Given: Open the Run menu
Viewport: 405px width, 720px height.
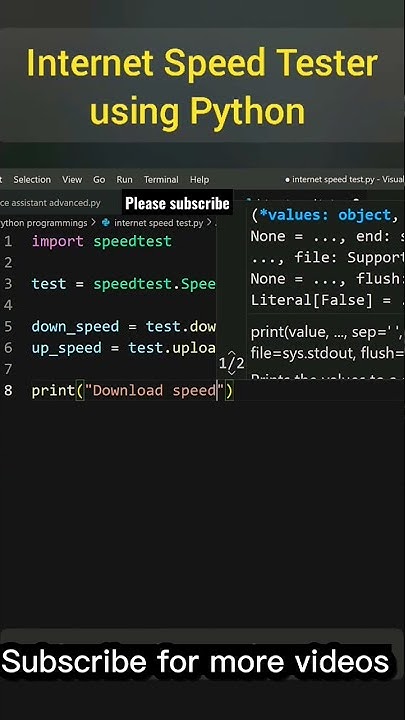Looking at the screenshot, I should pos(124,180).
